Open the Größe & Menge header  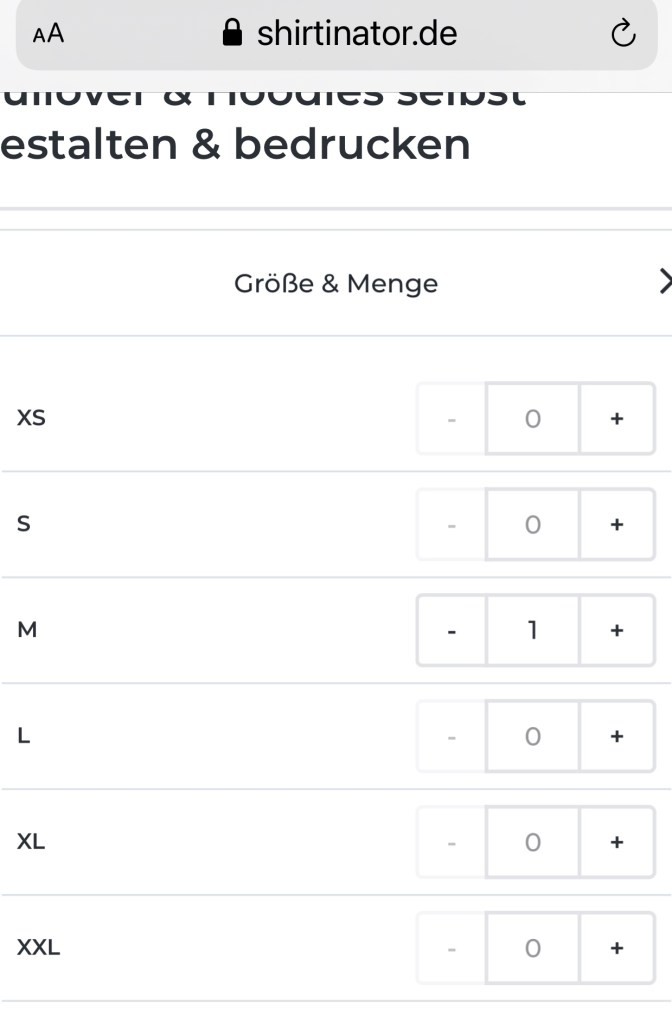point(336,284)
